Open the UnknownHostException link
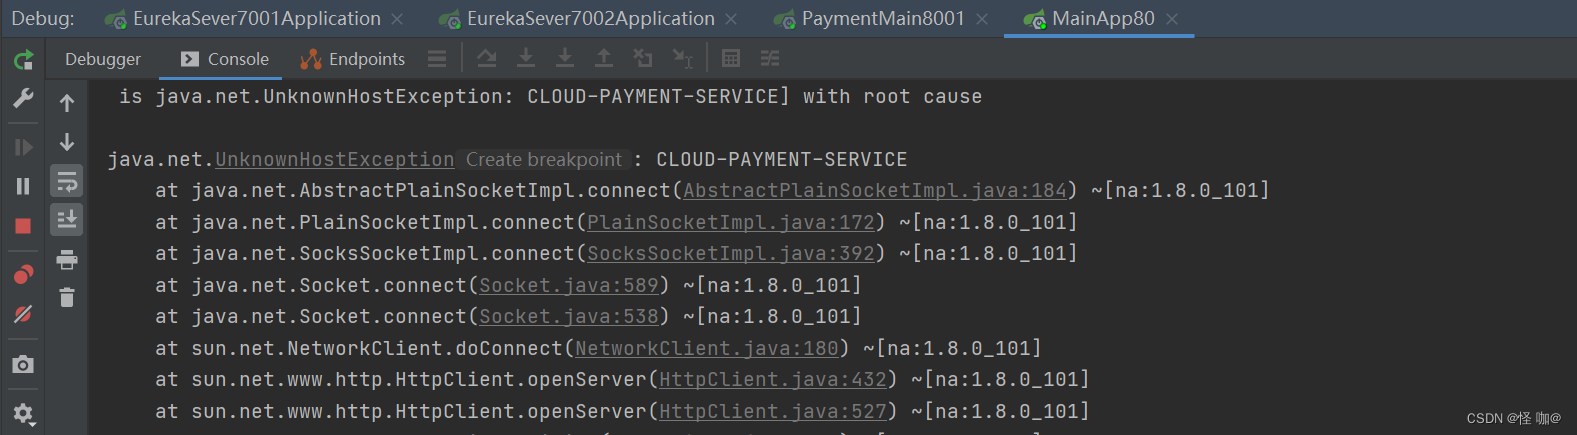The height and width of the screenshot is (435, 1577). (335, 160)
